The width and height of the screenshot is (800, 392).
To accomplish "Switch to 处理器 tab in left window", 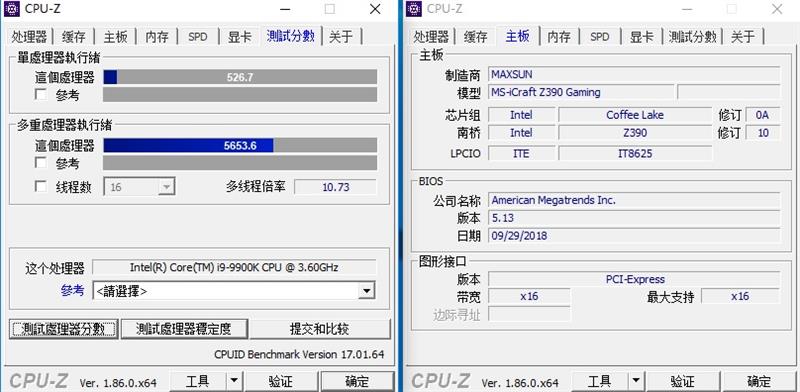I will pos(29,37).
